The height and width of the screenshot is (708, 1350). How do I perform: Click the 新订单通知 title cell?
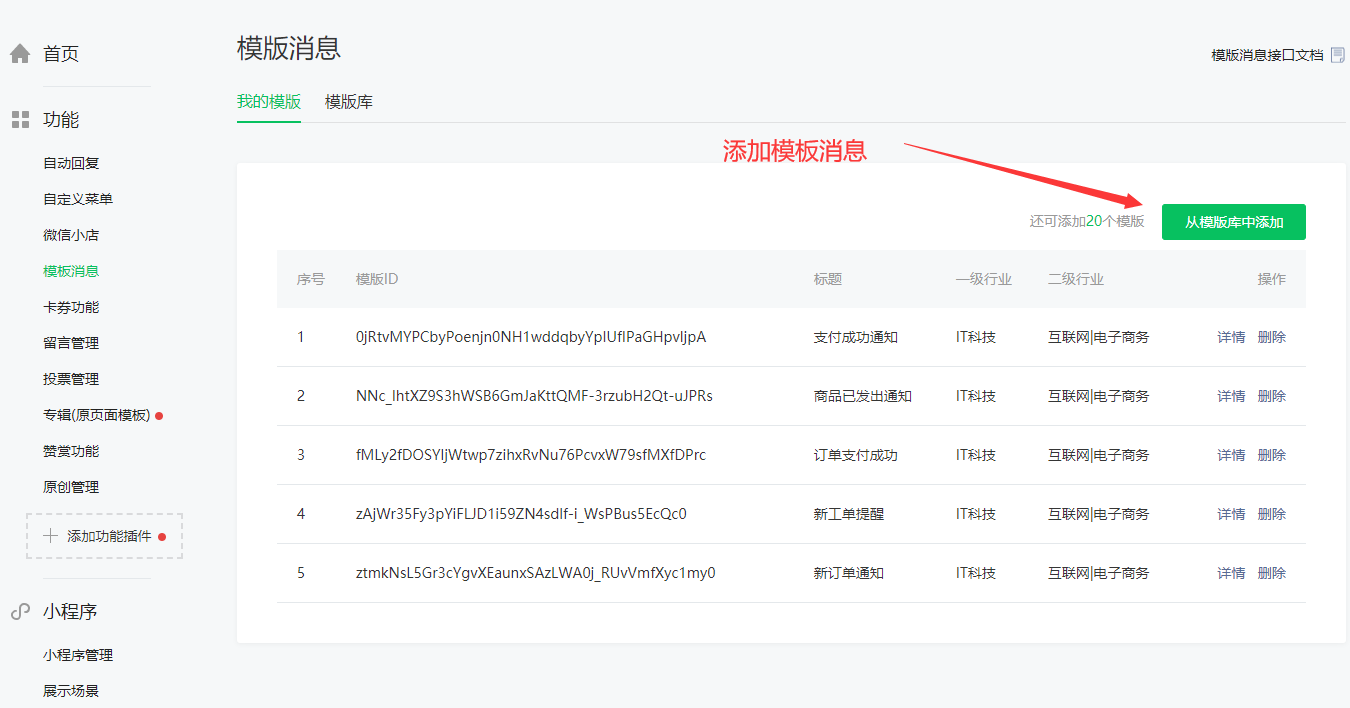point(849,573)
